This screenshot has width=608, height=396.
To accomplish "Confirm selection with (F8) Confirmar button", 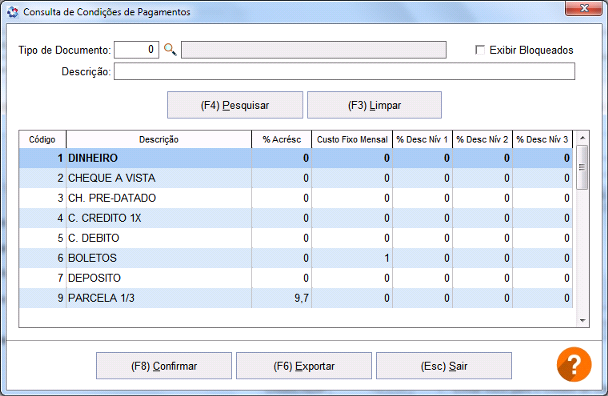I will 164,366.
